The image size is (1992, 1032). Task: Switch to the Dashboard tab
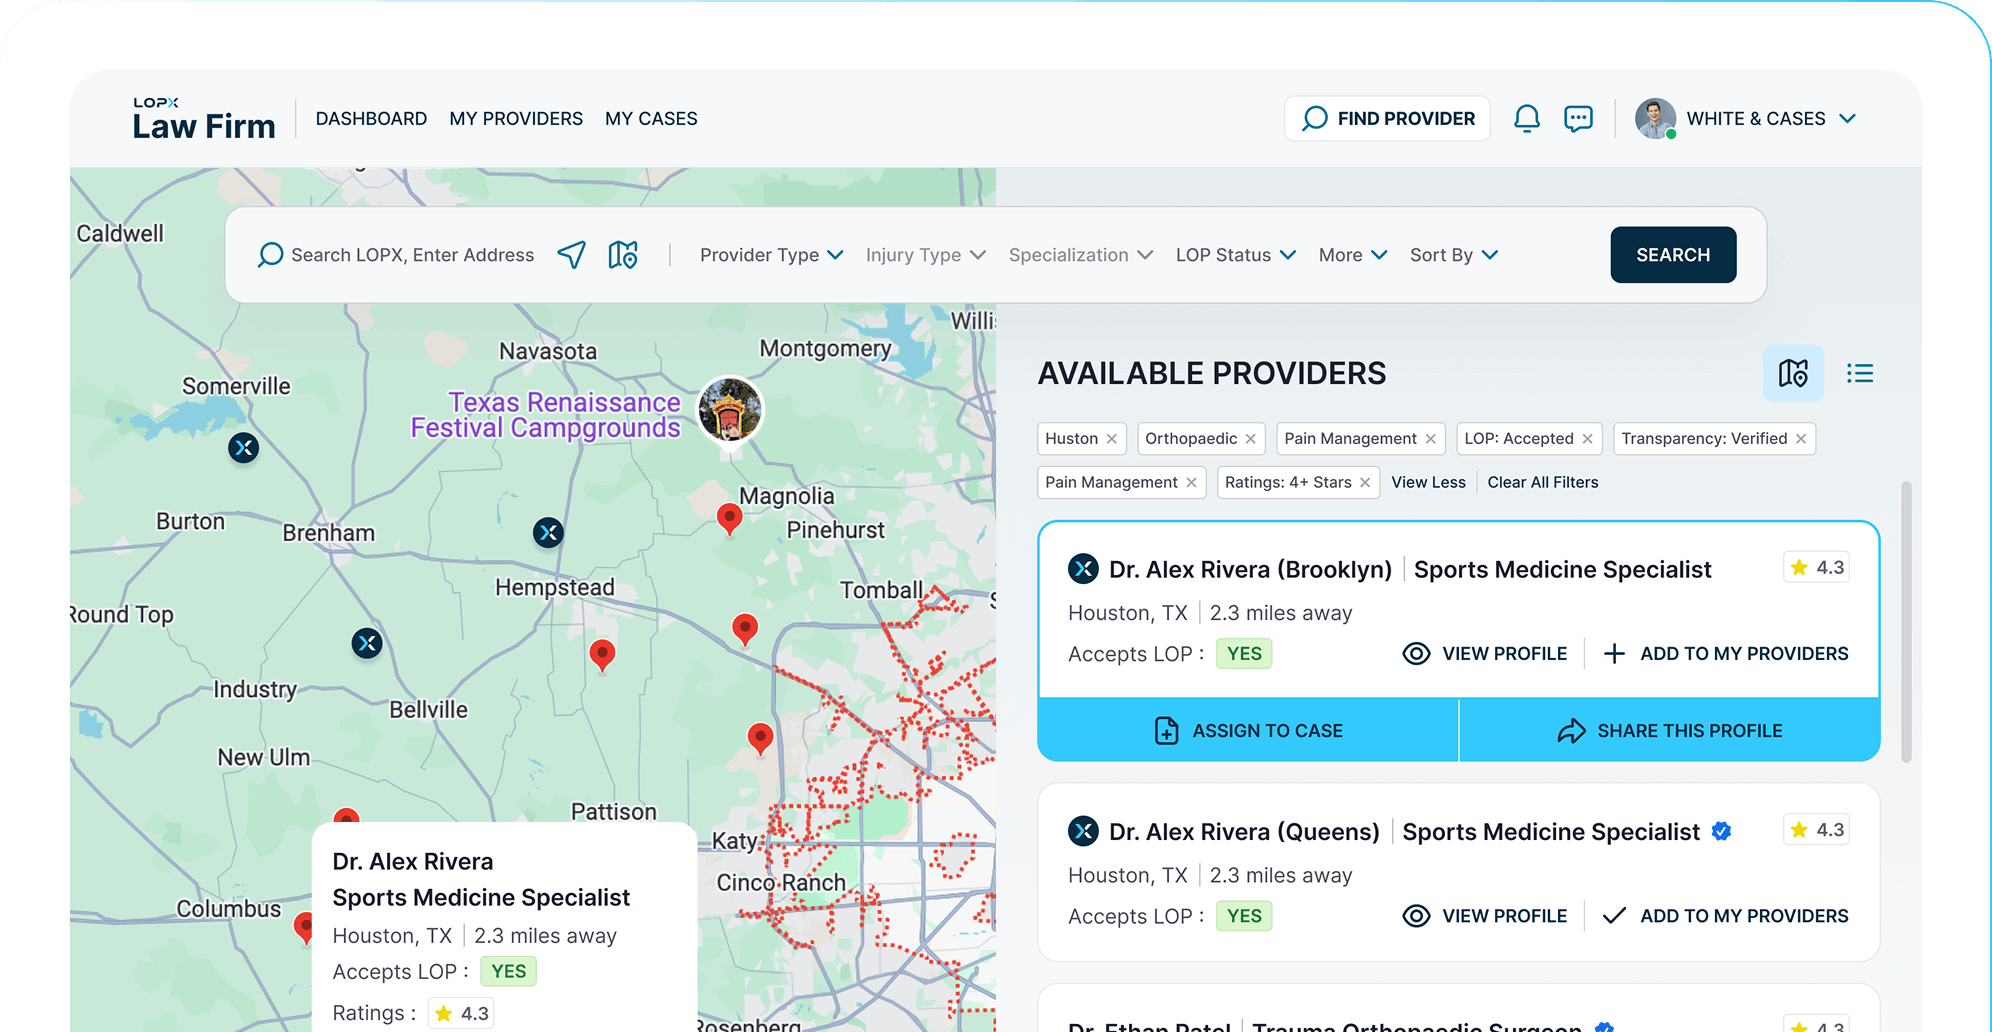371,118
